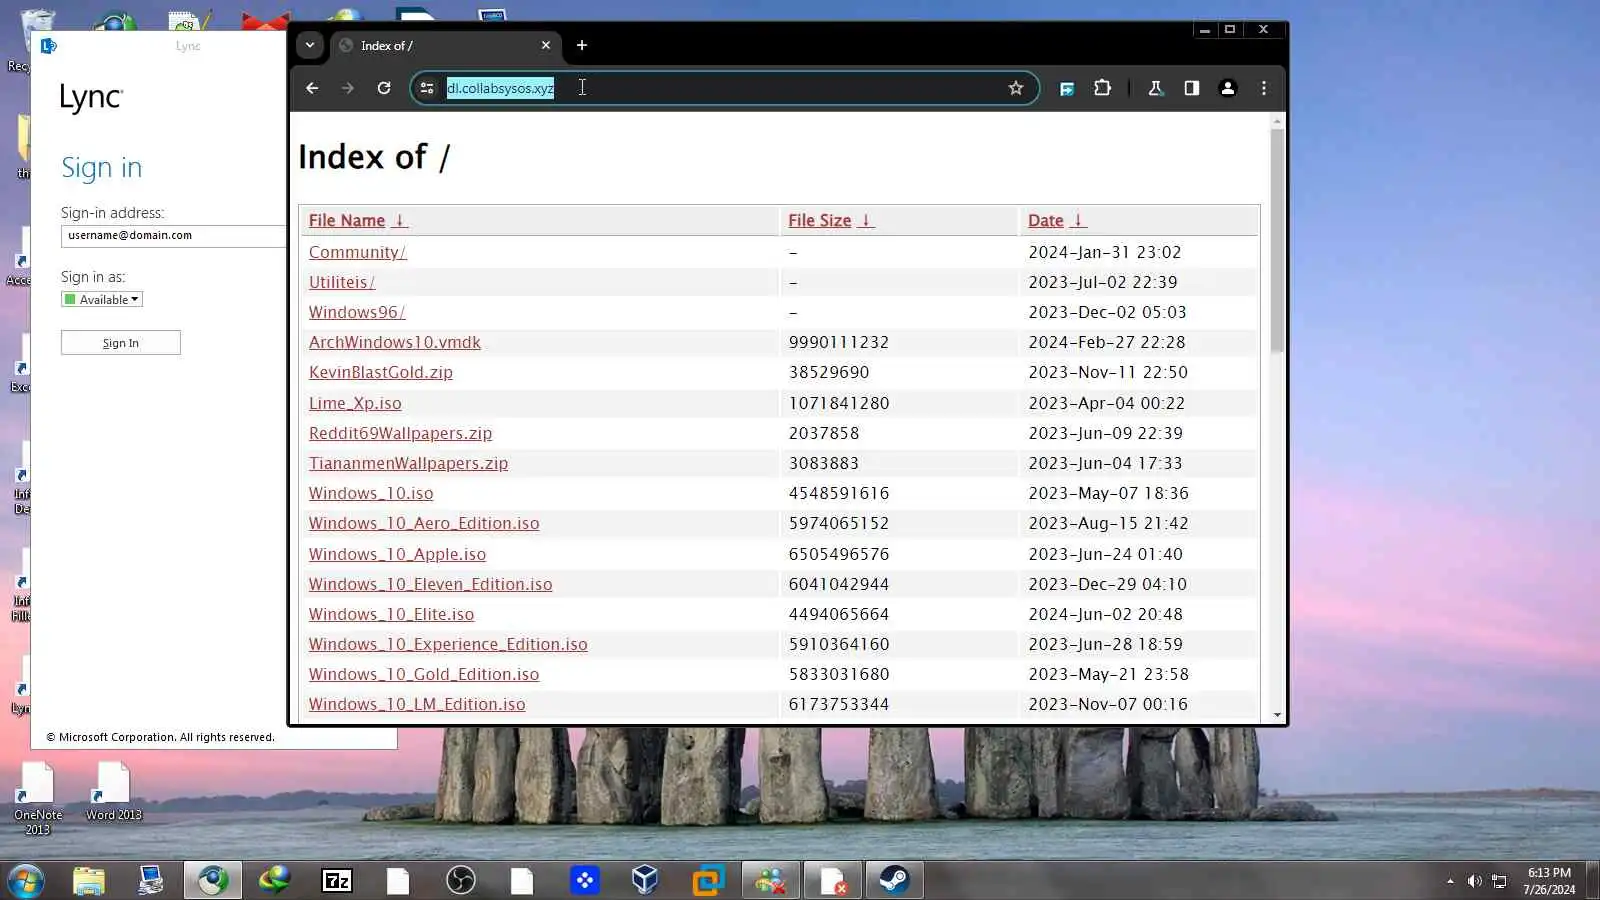Download ArchWindows10.vmdk
Viewport: 1600px width, 900px height.
pyautogui.click(x=394, y=342)
